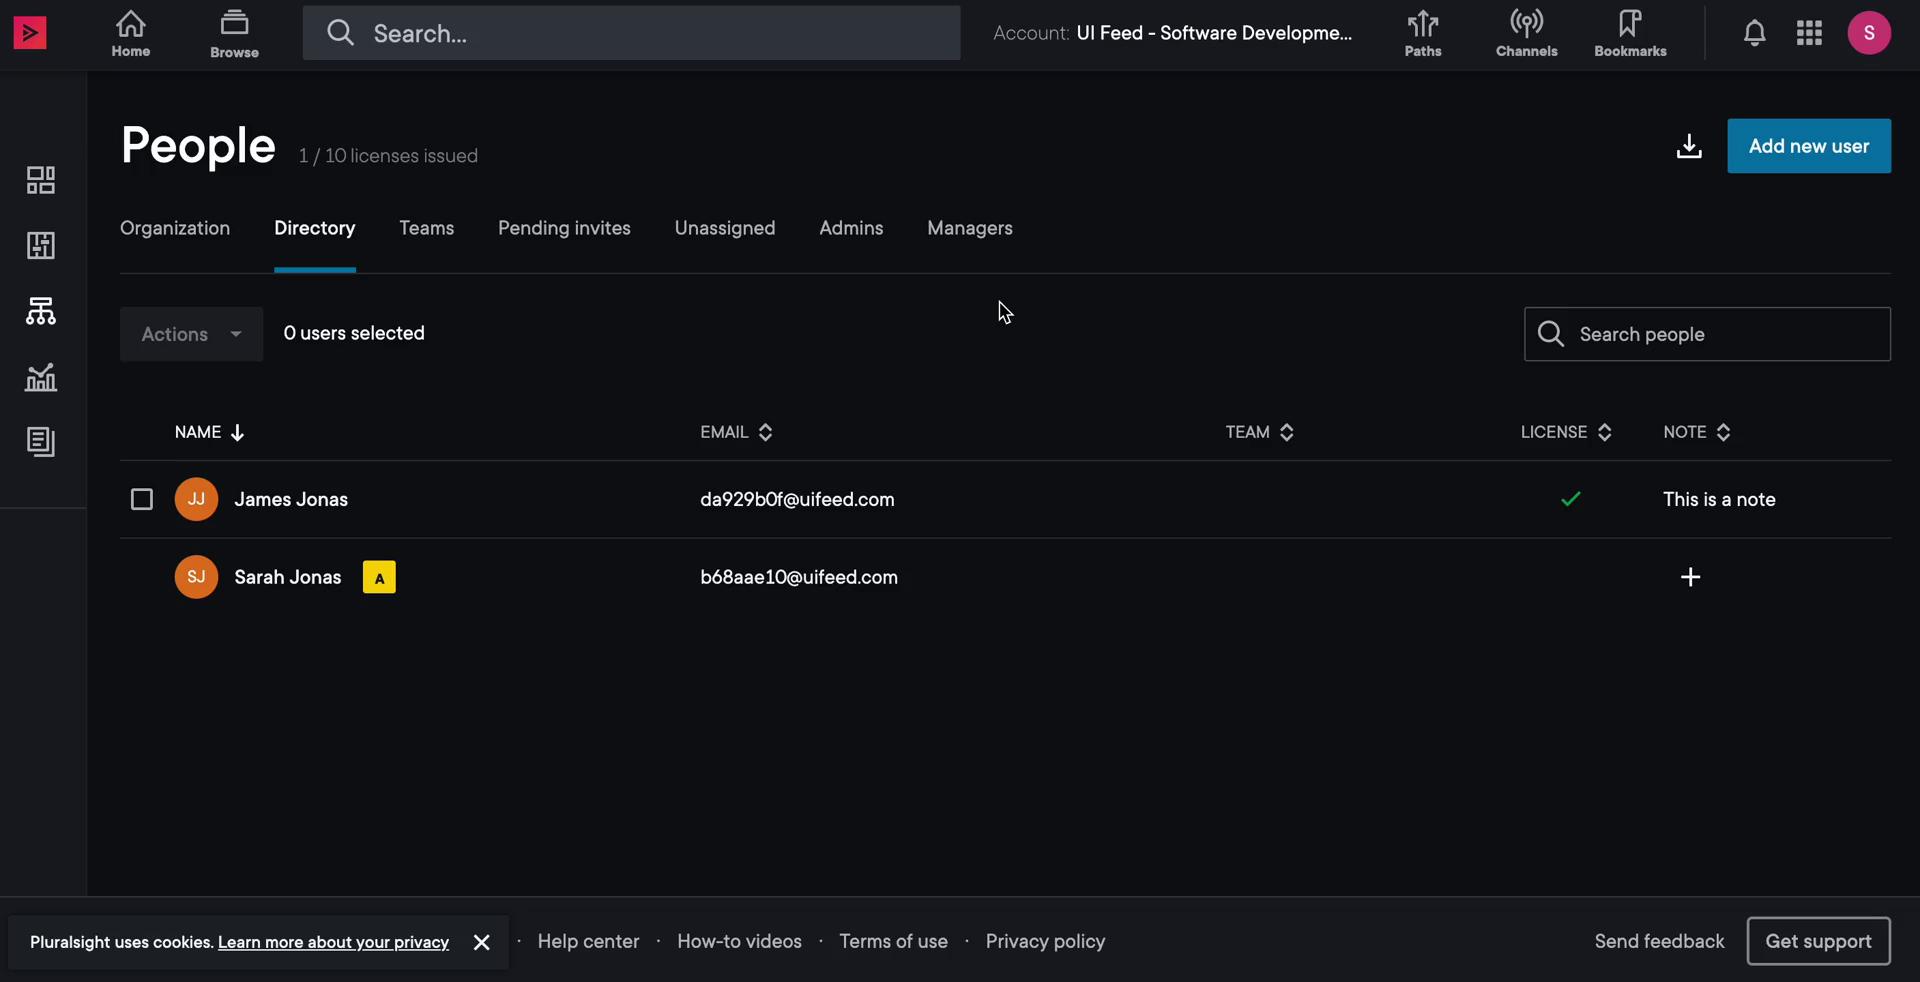Open Terms of use link
The width and height of the screenshot is (1920, 982).
click(x=893, y=941)
